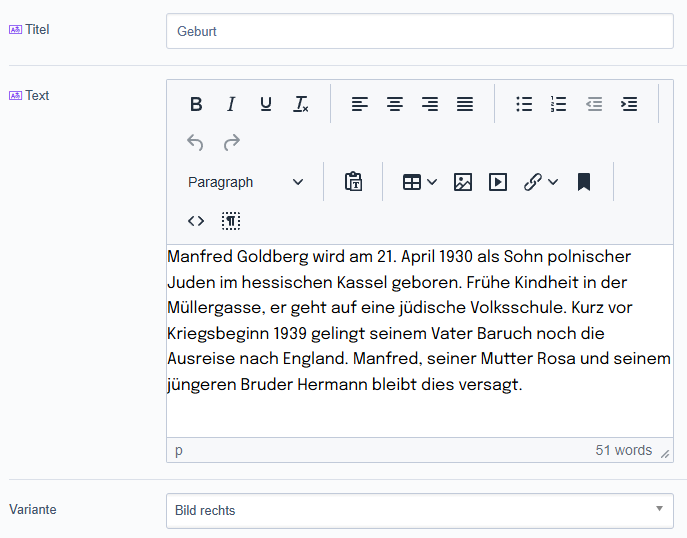The image size is (687, 538).
Task: Increase the paragraph indent
Action: pyautogui.click(x=629, y=104)
